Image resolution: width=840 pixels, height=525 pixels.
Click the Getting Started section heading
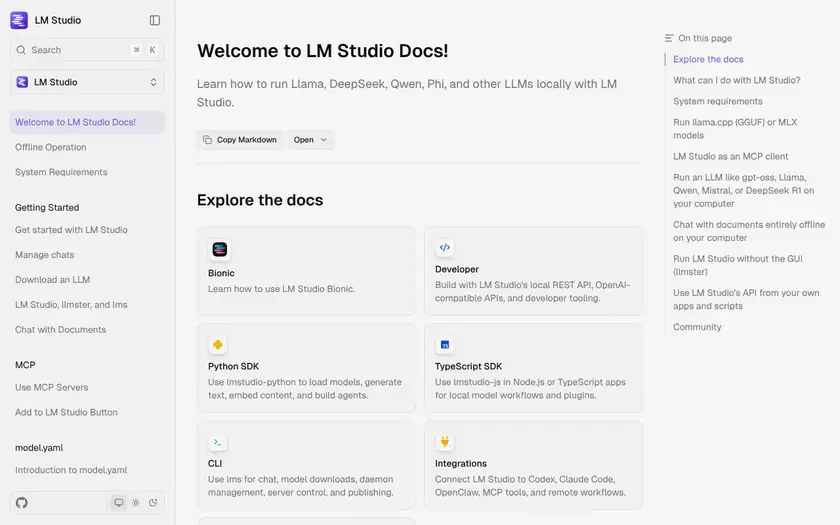(47, 207)
